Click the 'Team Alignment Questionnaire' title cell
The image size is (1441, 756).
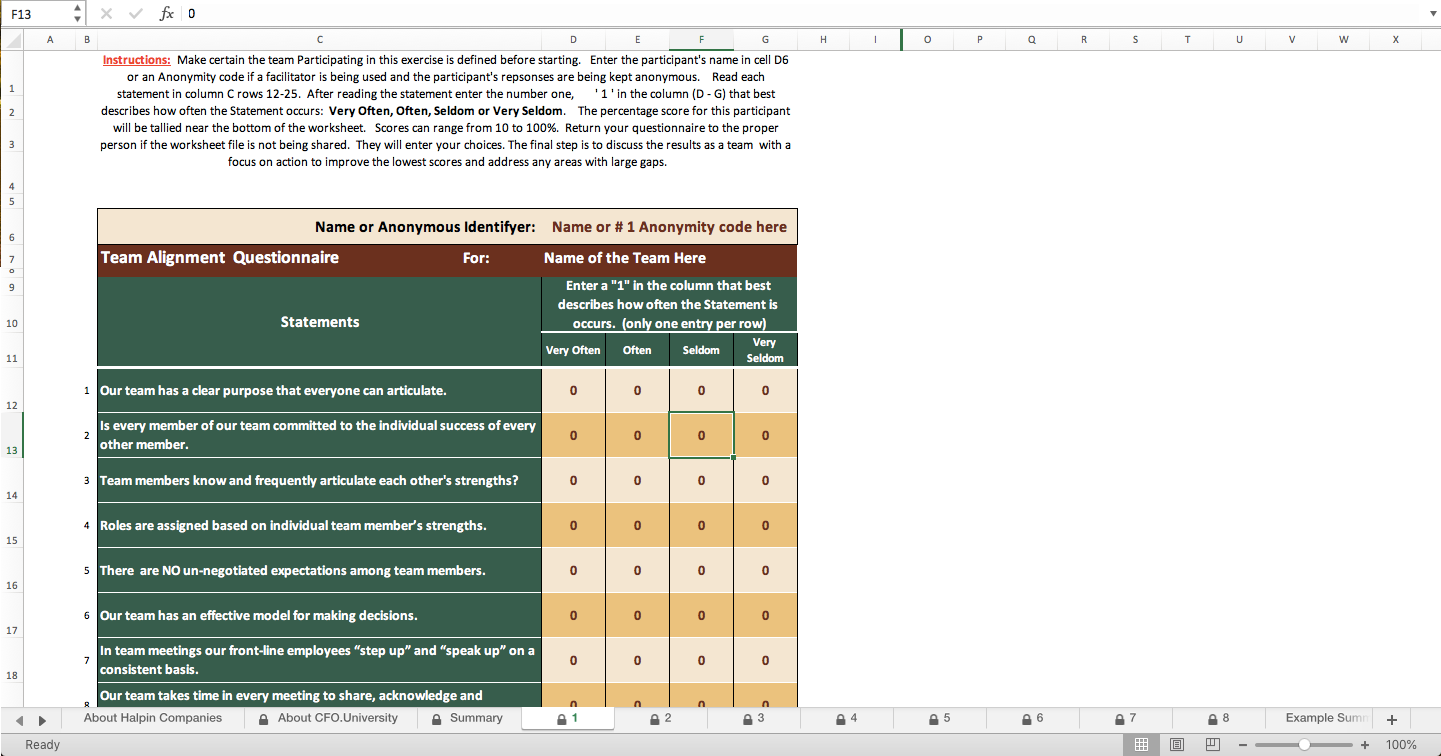click(219, 258)
